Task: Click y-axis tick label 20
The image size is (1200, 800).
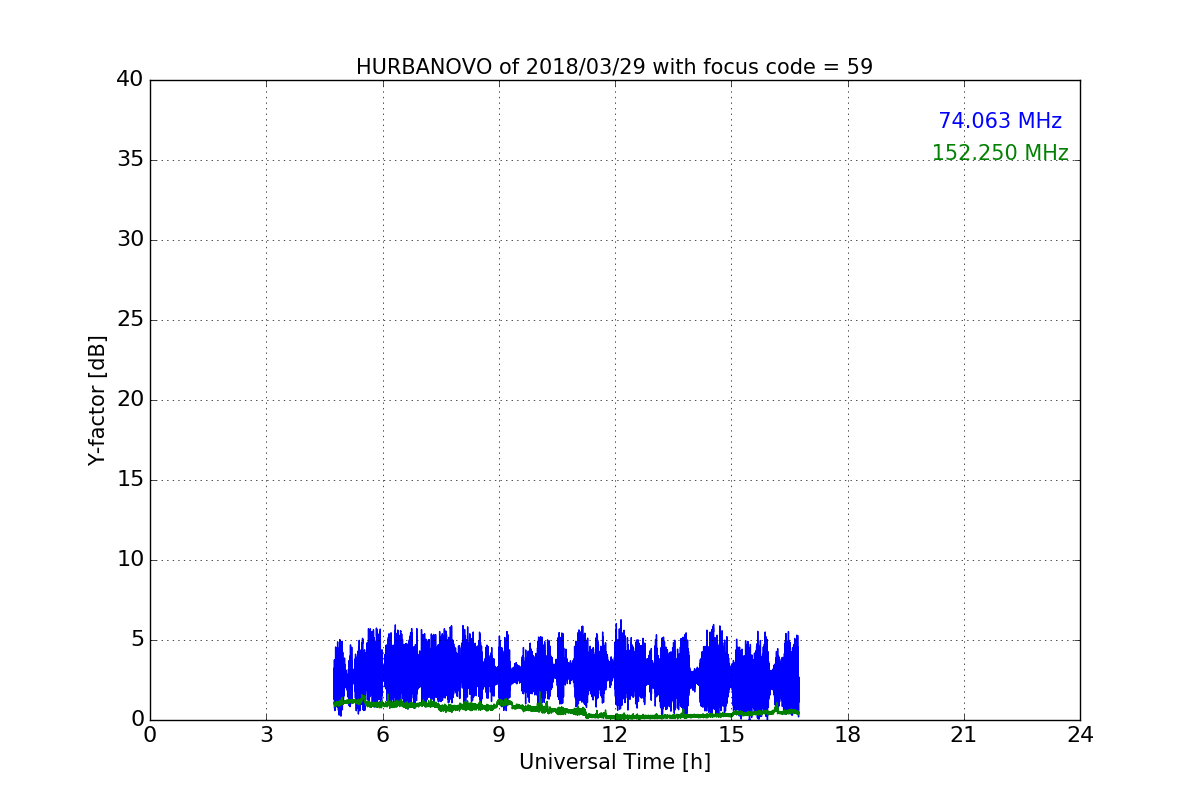Action: (x=130, y=400)
